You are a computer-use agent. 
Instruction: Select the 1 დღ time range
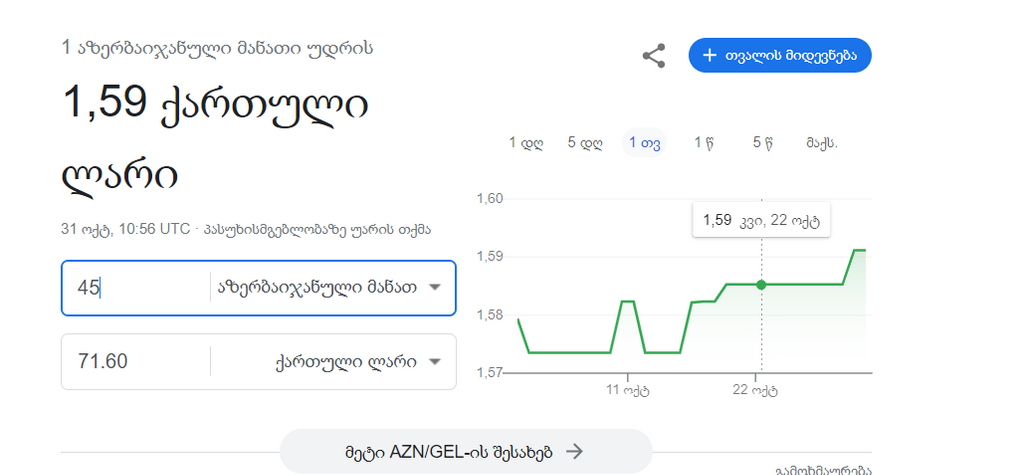click(526, 143)
